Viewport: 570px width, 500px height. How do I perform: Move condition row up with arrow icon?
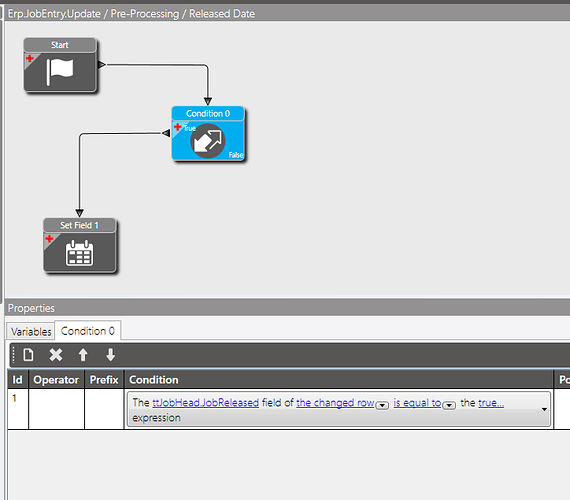coord(83,355)
